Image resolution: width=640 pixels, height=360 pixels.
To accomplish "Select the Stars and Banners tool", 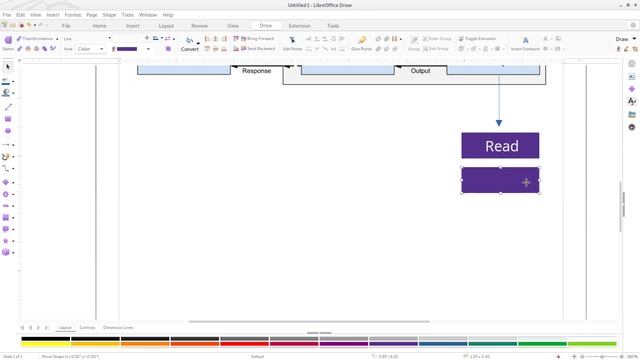I will point(6,241).
